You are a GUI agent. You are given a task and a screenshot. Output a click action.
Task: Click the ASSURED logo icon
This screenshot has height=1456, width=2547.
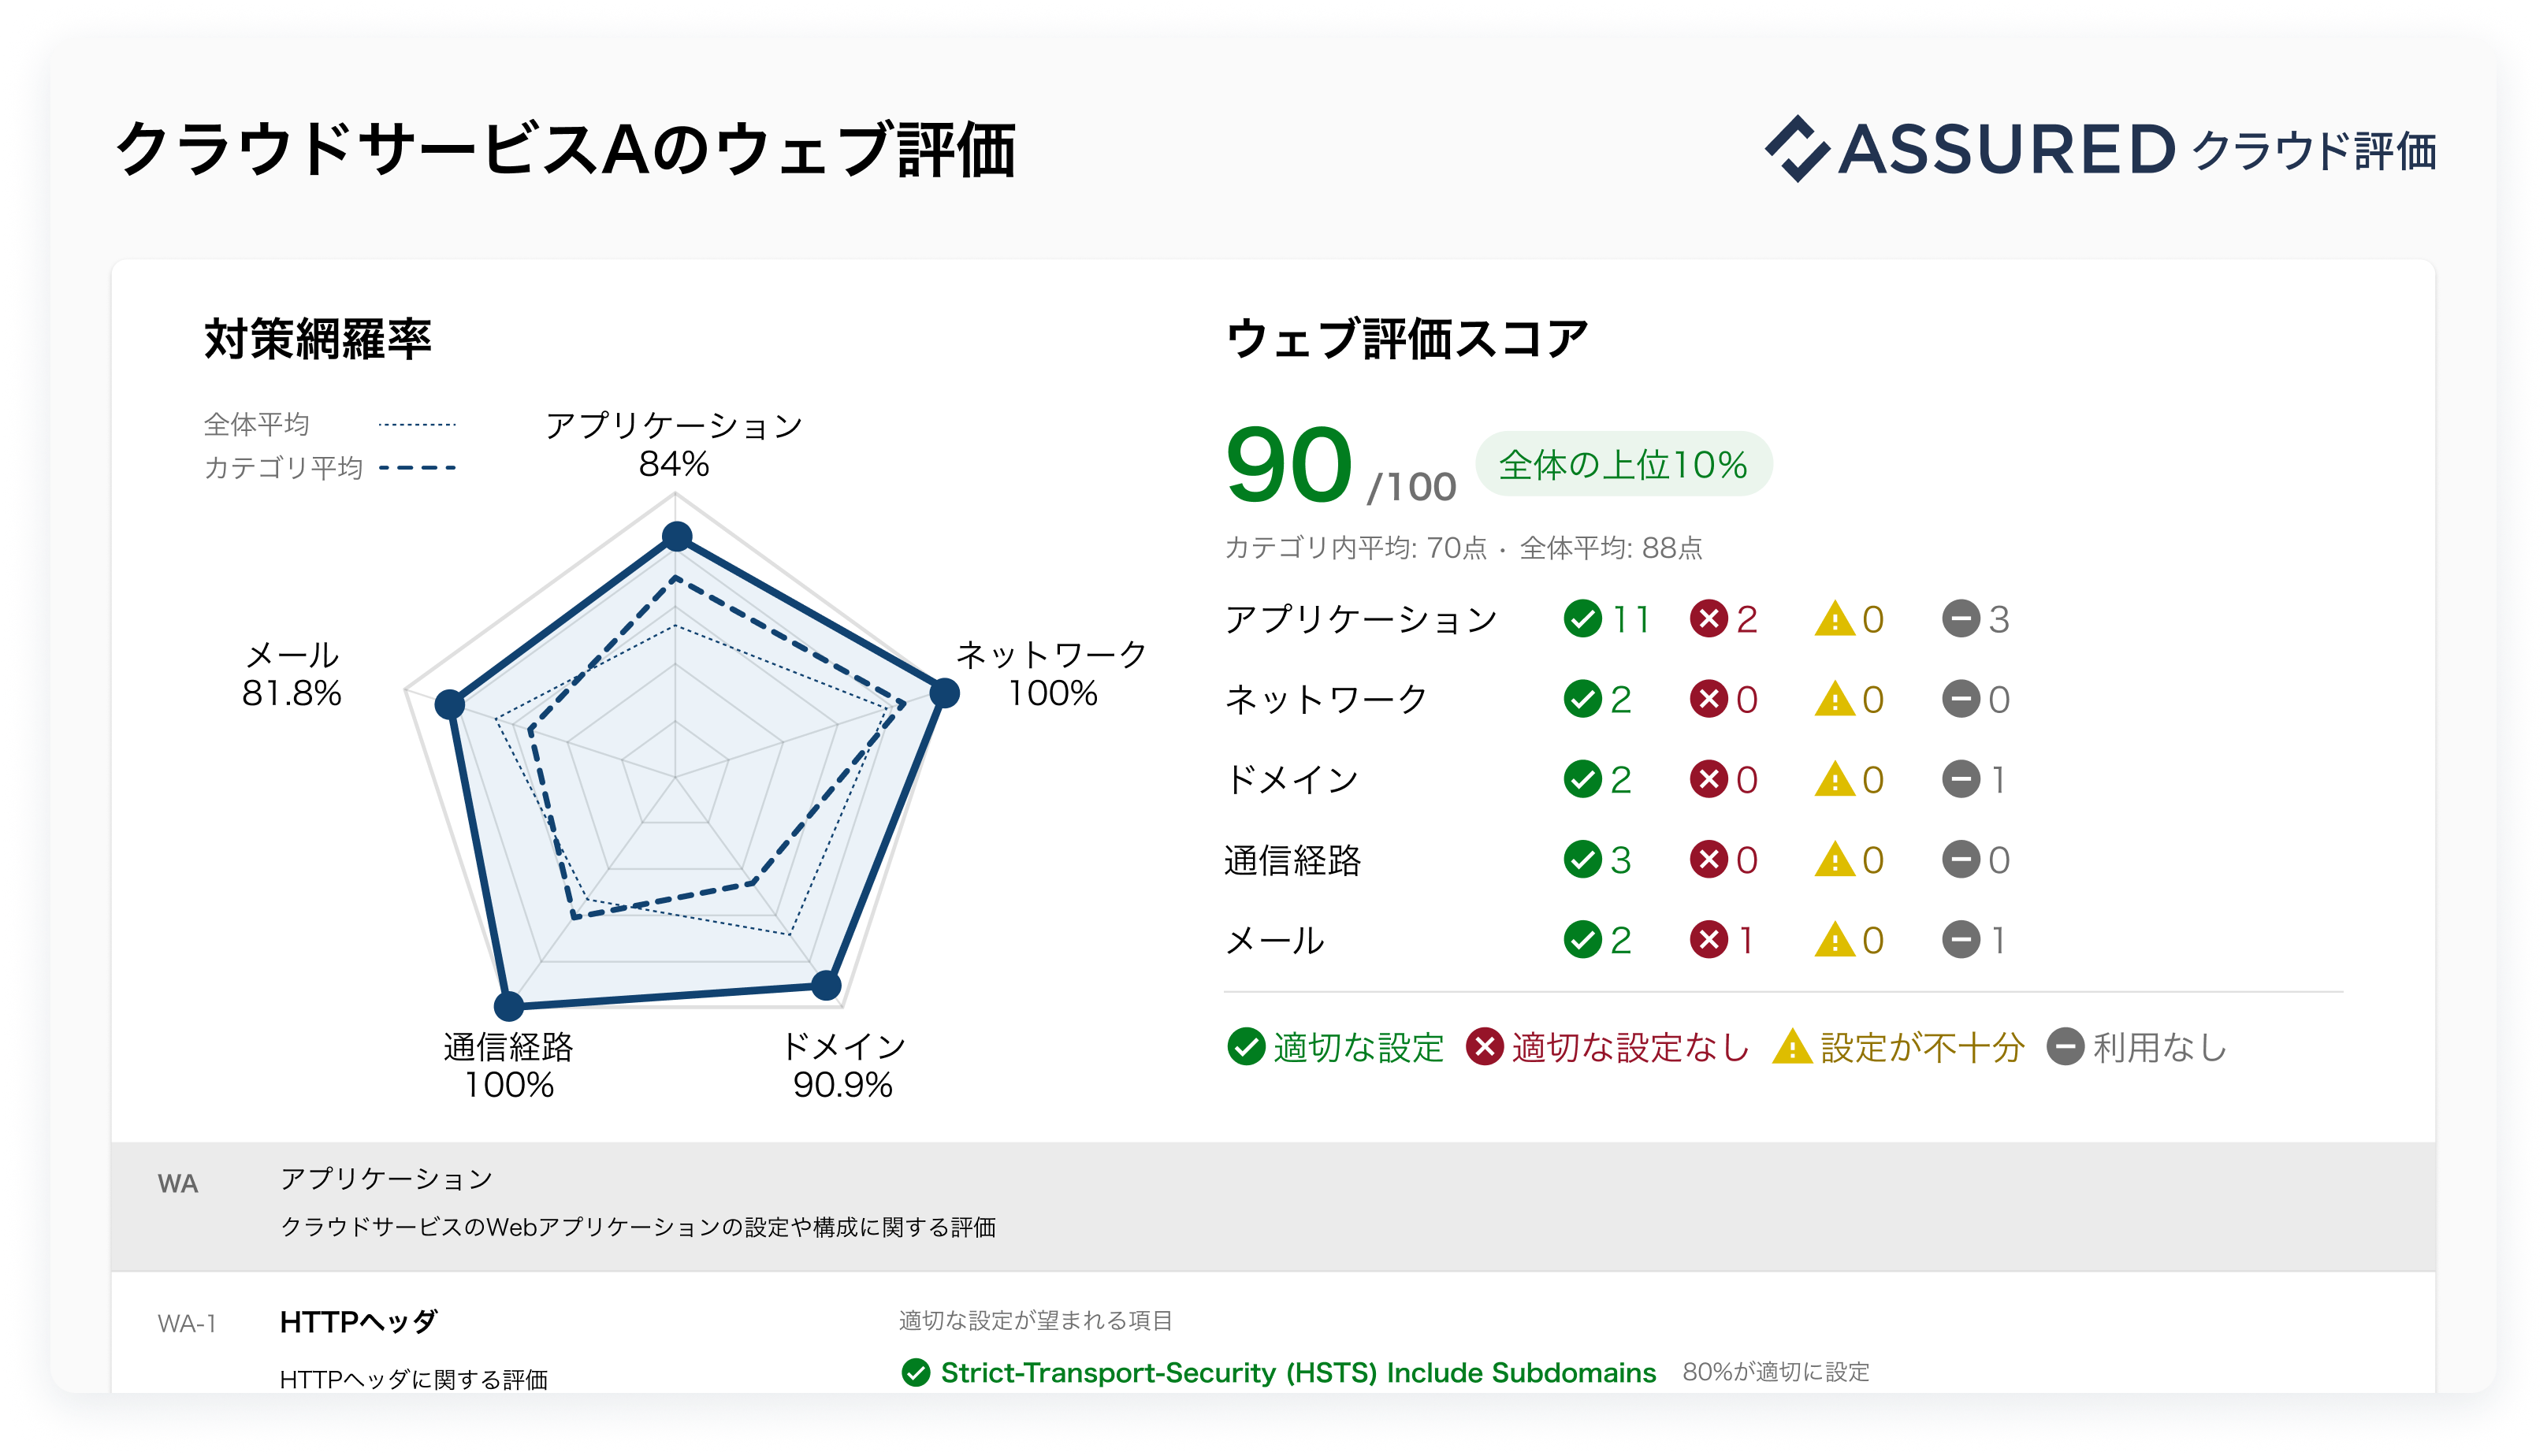[x=1797, y=149]
